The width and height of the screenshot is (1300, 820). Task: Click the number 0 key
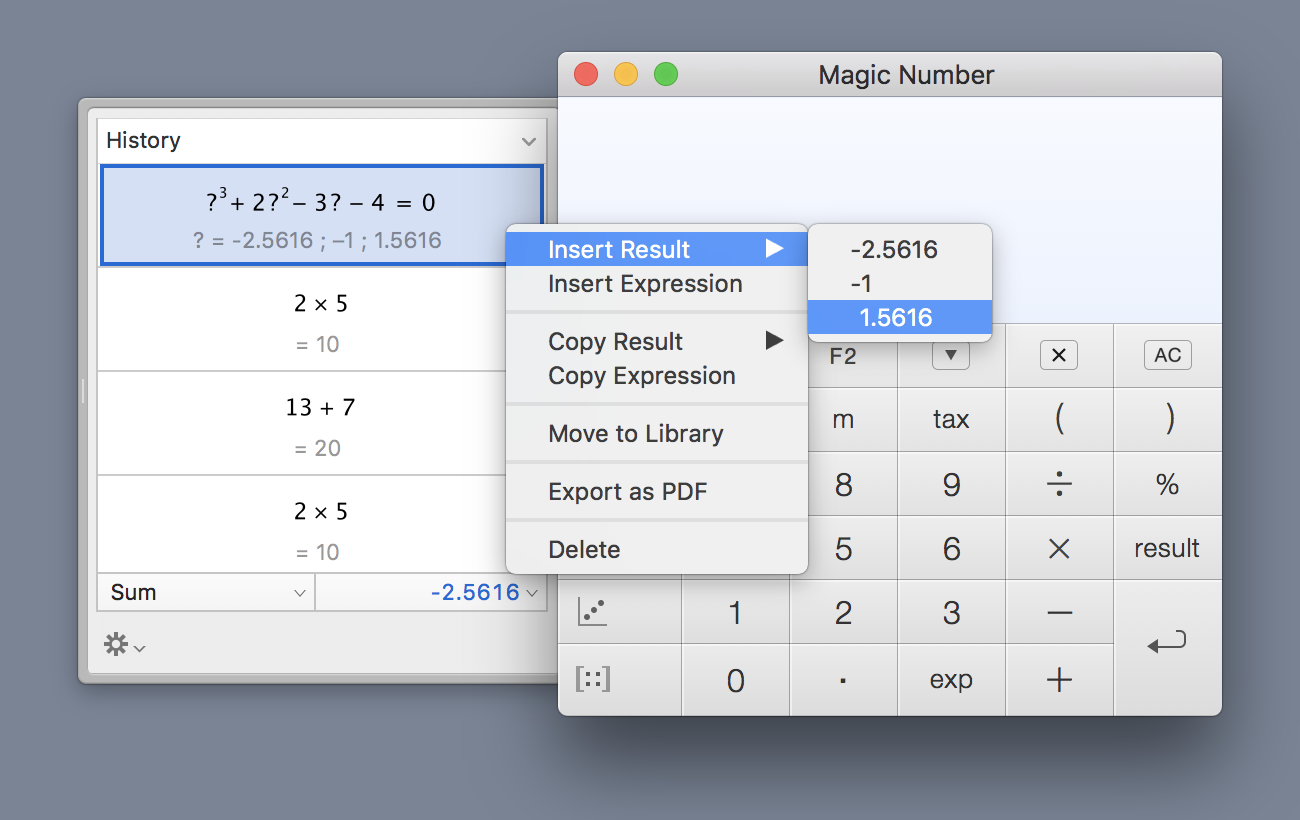735,680
